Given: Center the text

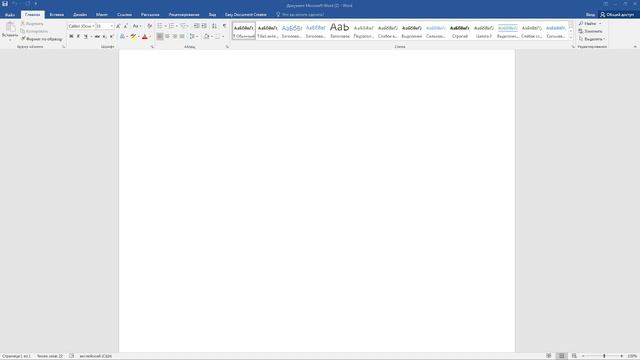Looking at the screenshot, I should (x=167, y=37).
